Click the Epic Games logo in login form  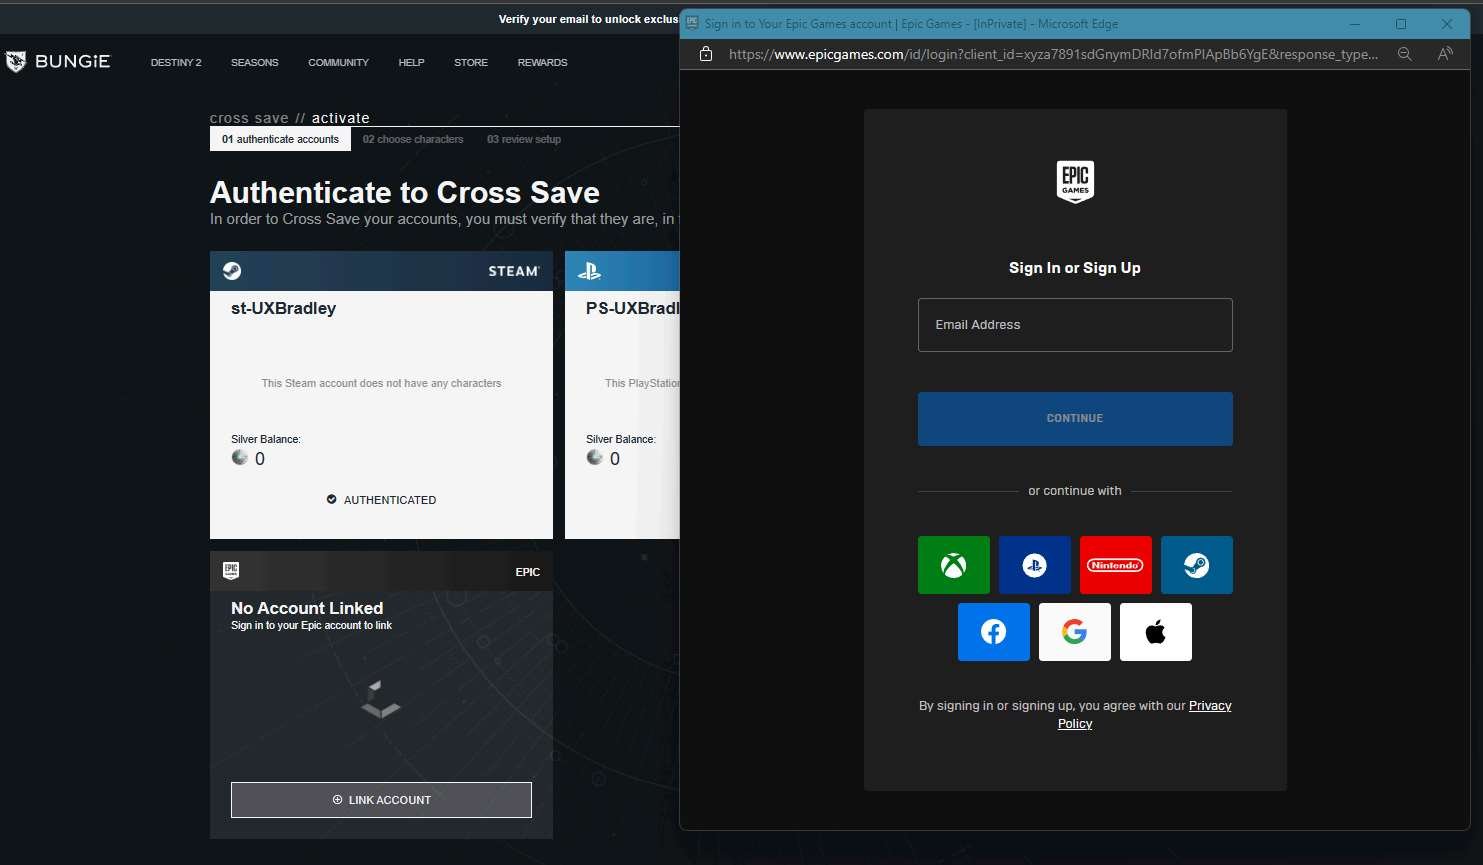click(x=1075, y=182)
